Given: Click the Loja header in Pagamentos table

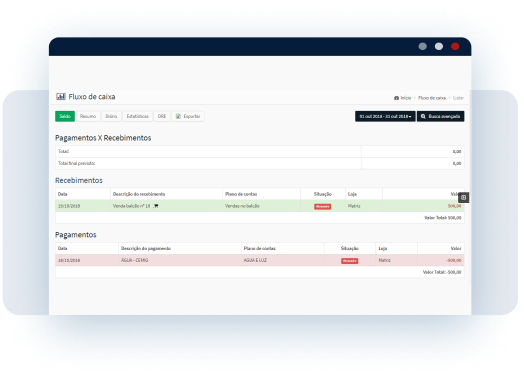Looking at the screenshot, I should point(383,248).
